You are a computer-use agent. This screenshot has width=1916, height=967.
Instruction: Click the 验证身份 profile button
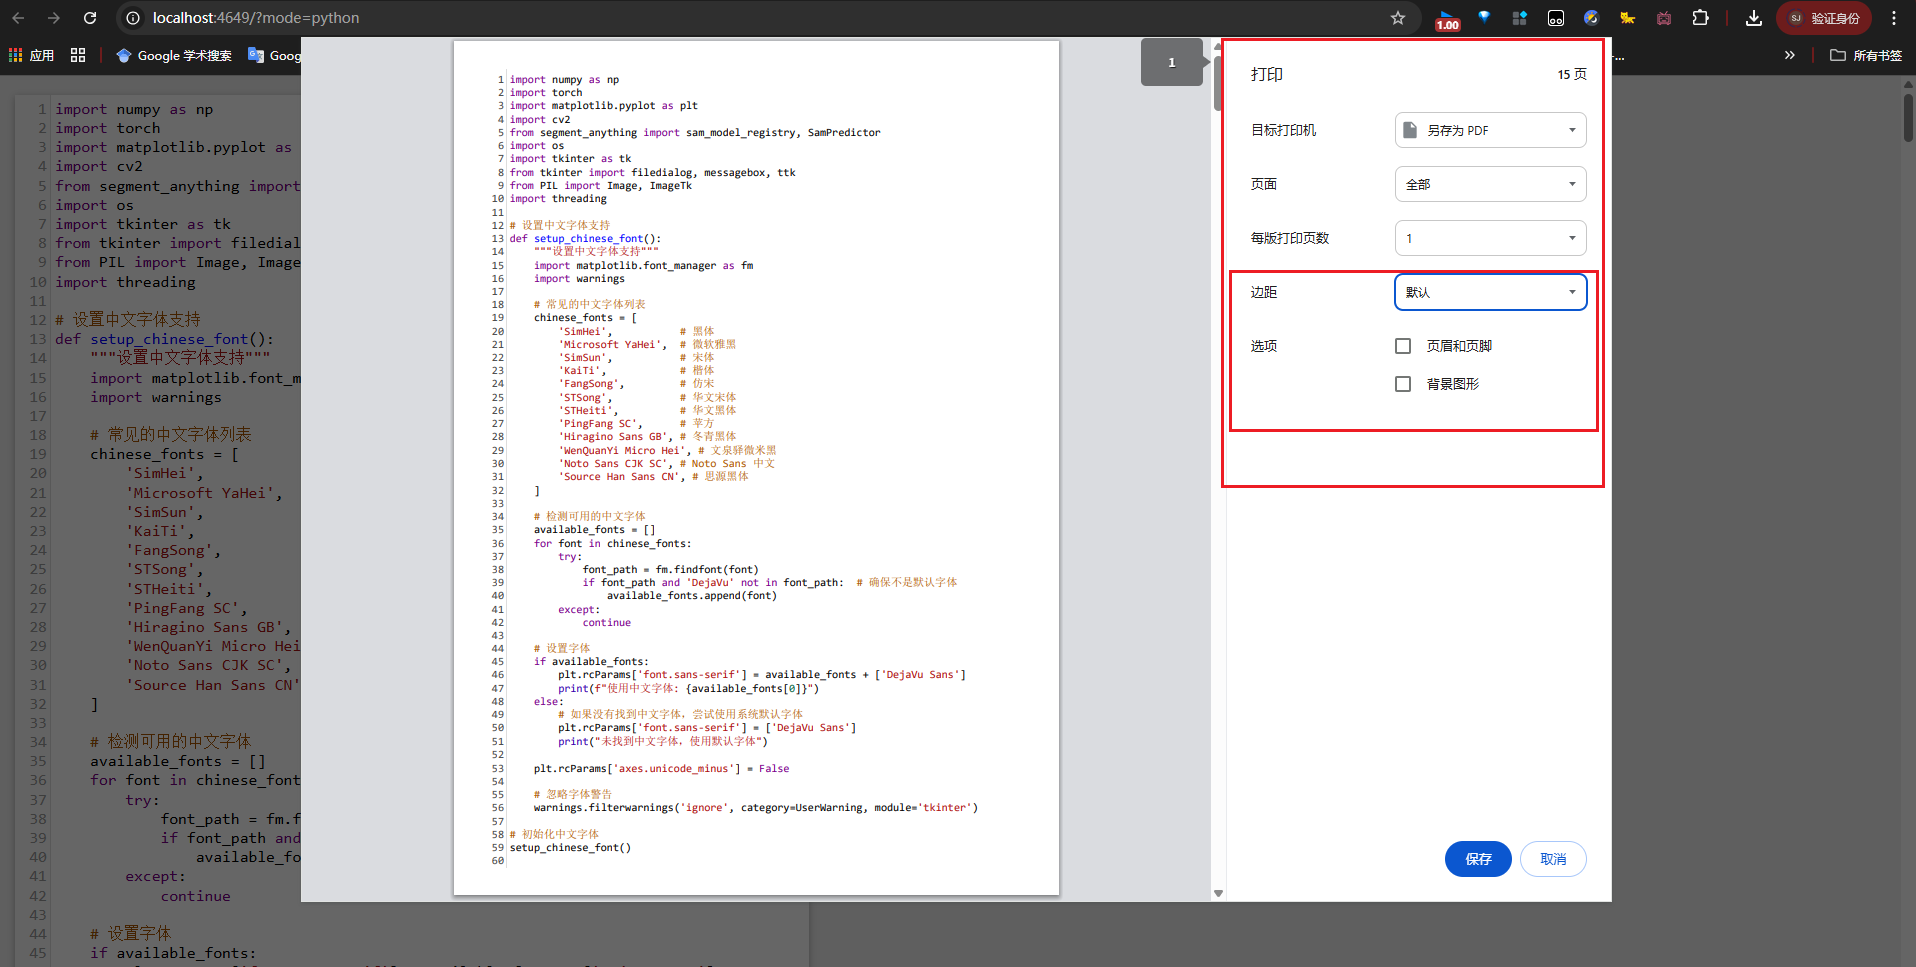1824,18
